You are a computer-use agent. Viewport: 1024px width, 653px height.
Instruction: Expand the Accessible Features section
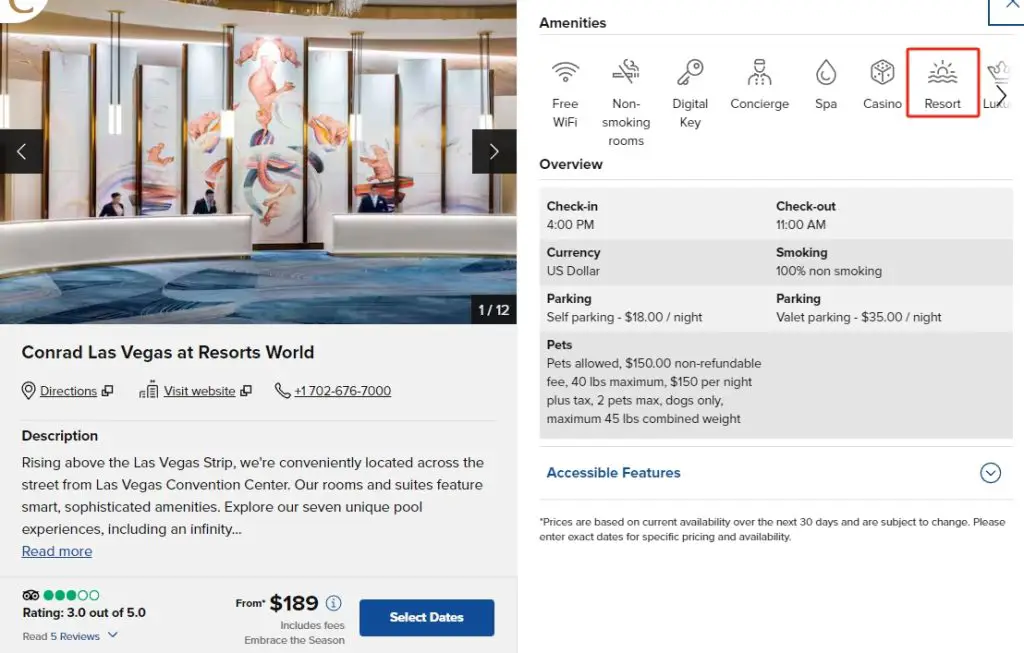(x=990, y=473)
